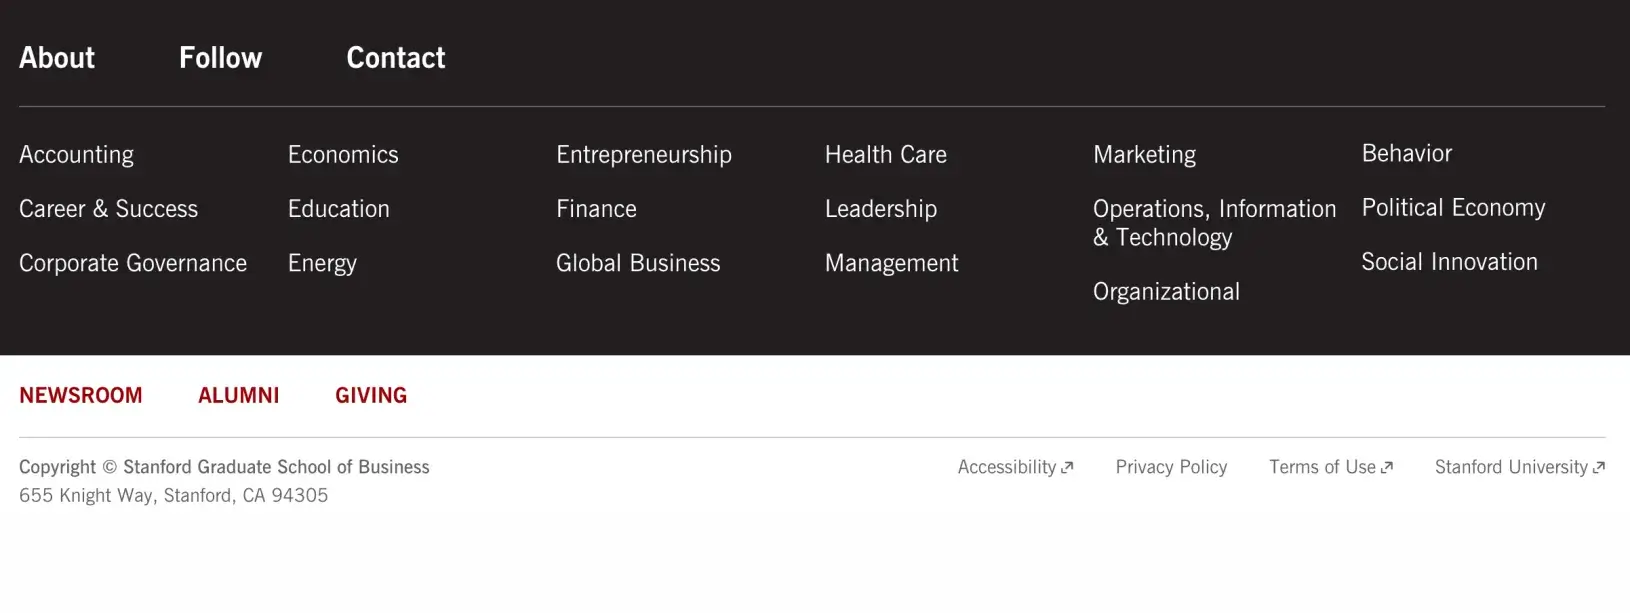Select the Corporate Governance topic
The height and width of the screenshot is (613, 1630).
(x=133, y=263)
